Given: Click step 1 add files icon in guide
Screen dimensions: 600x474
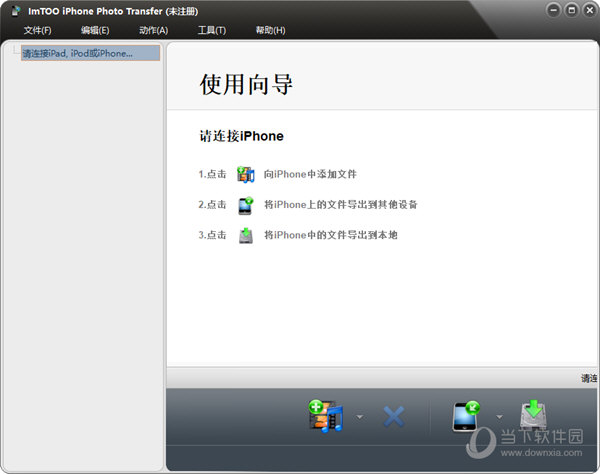Looking at the screenshot, I should (245, 174).
